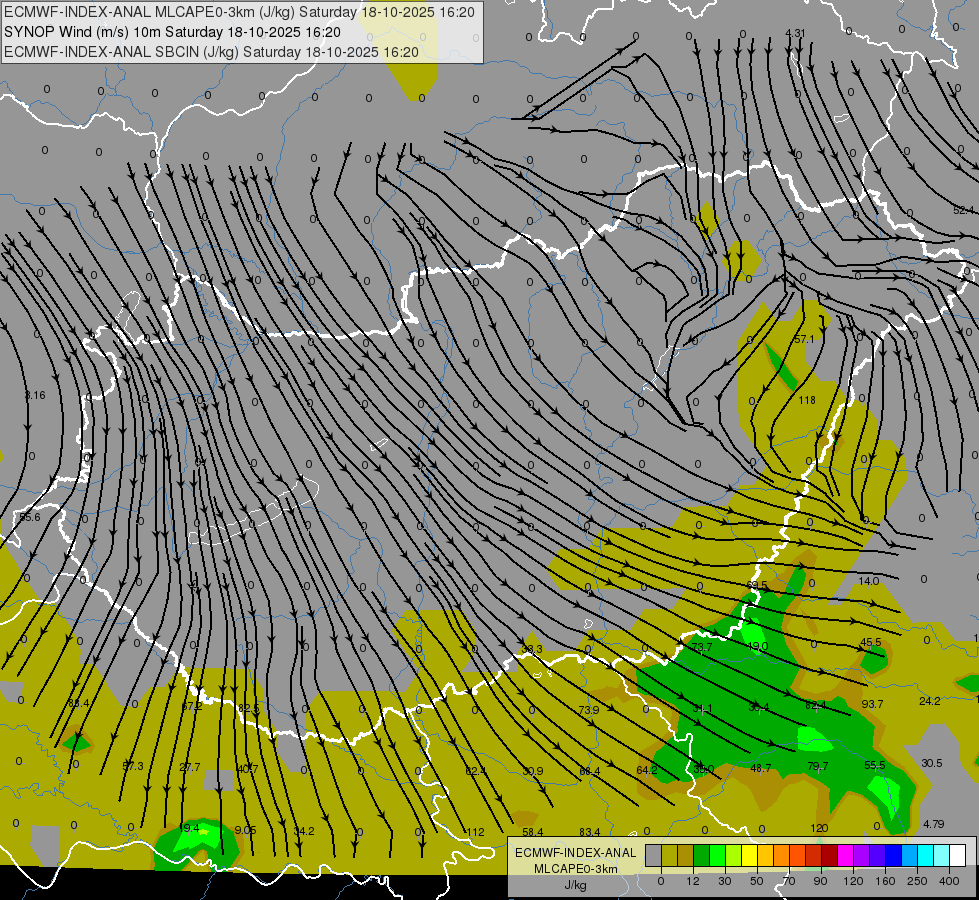This screenshot has width=979, height=900.
Task: Click the magenta swatch right of tick 120
Action: (x=845, y=855)
